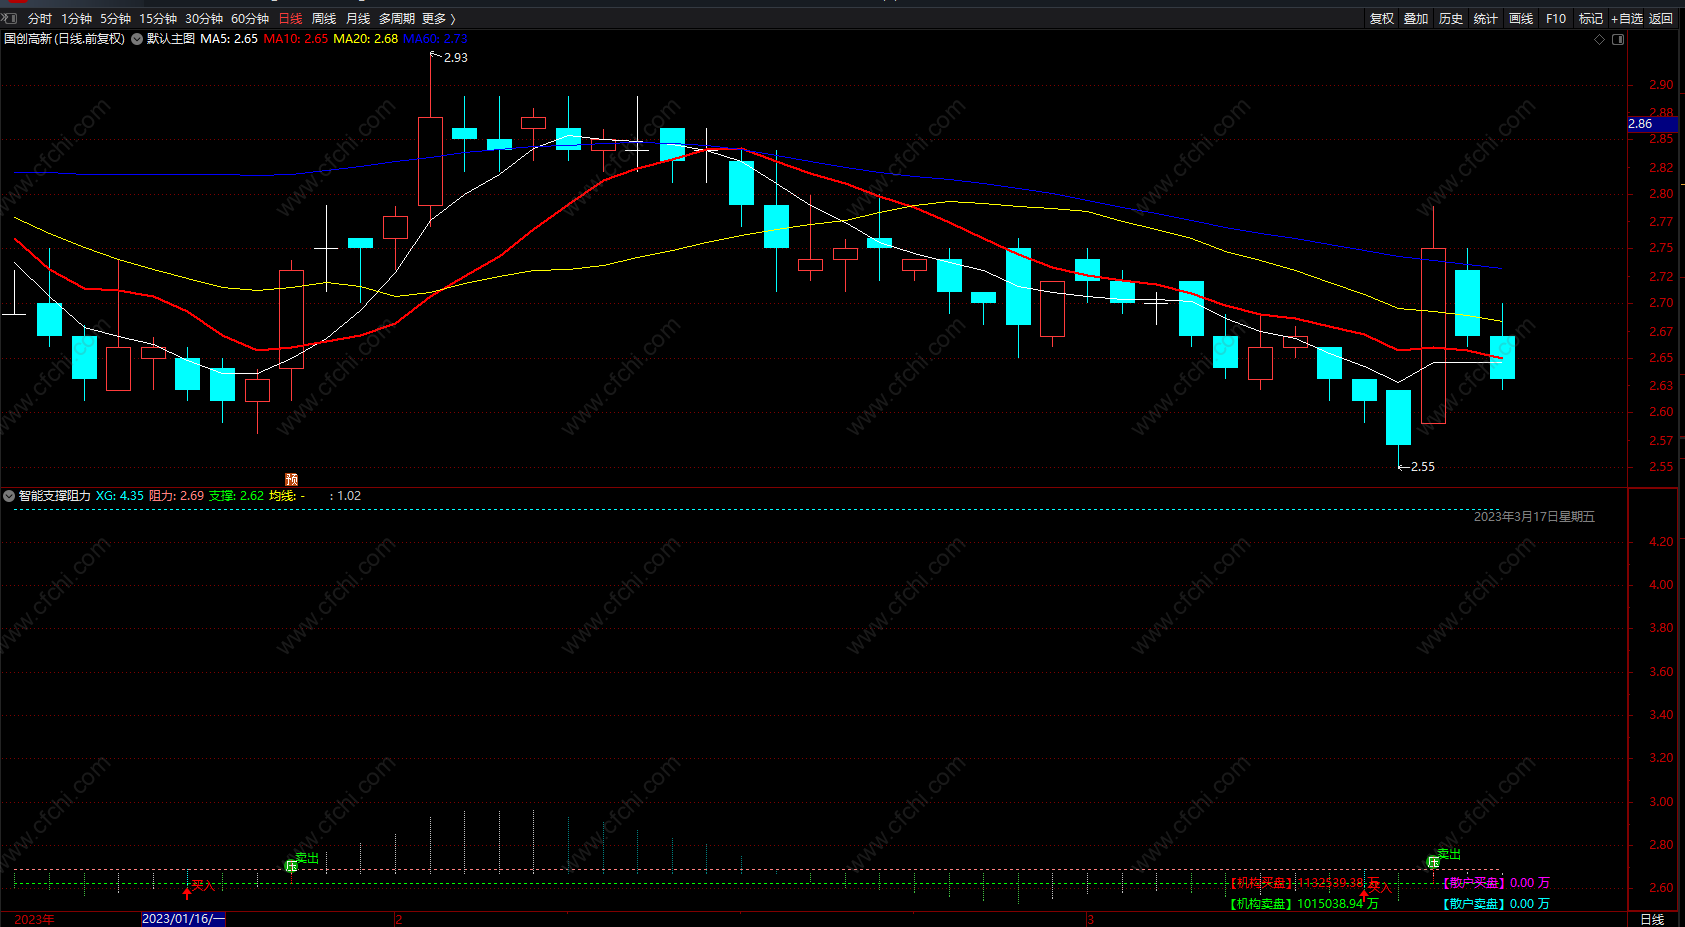The height and width of the screenshot is (927, 1685).
Task: Expand the 更多 period options
Action: pos(438,19)
